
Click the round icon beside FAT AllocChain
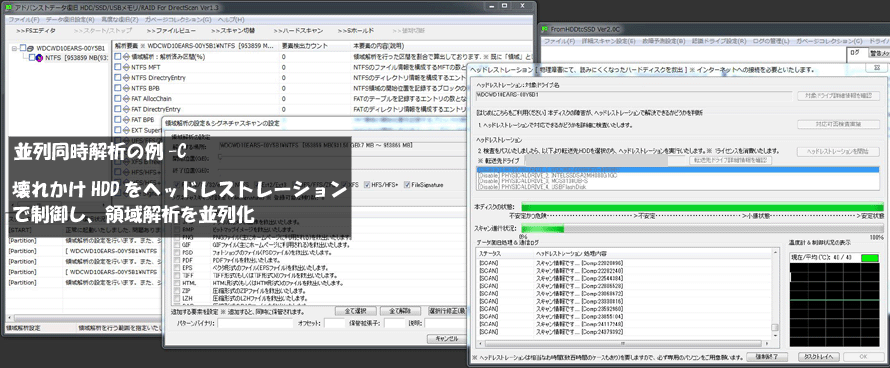tap(126, 99)
